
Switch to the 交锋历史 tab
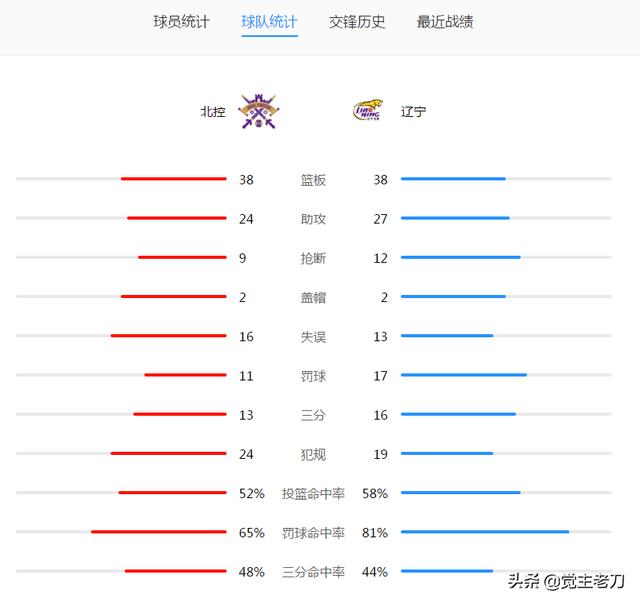click(357, 22)
